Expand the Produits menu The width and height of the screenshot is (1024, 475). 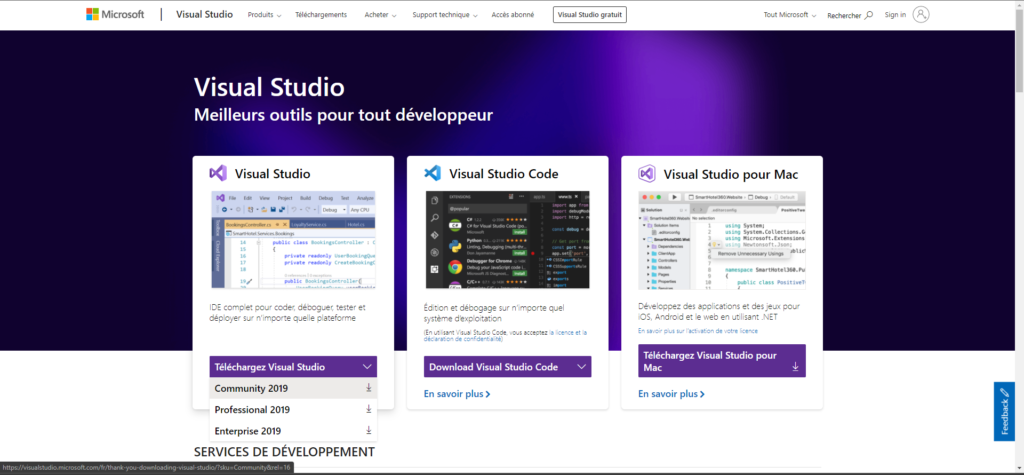(x=264, y=15)
